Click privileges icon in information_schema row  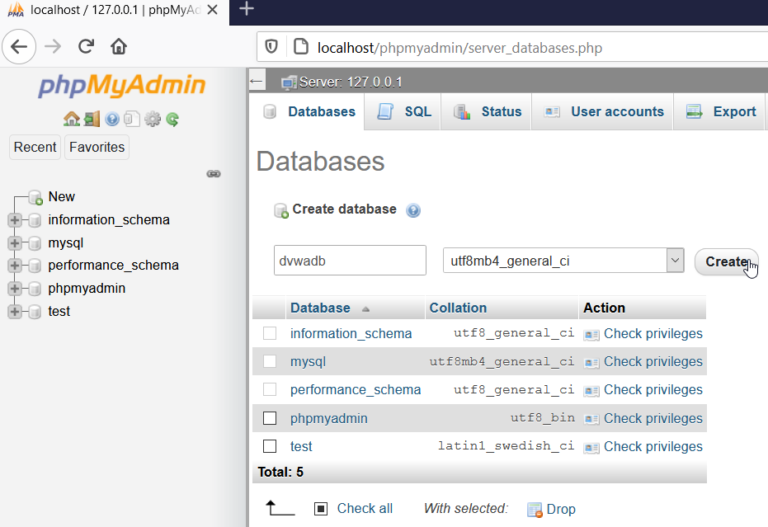(591, 335)
